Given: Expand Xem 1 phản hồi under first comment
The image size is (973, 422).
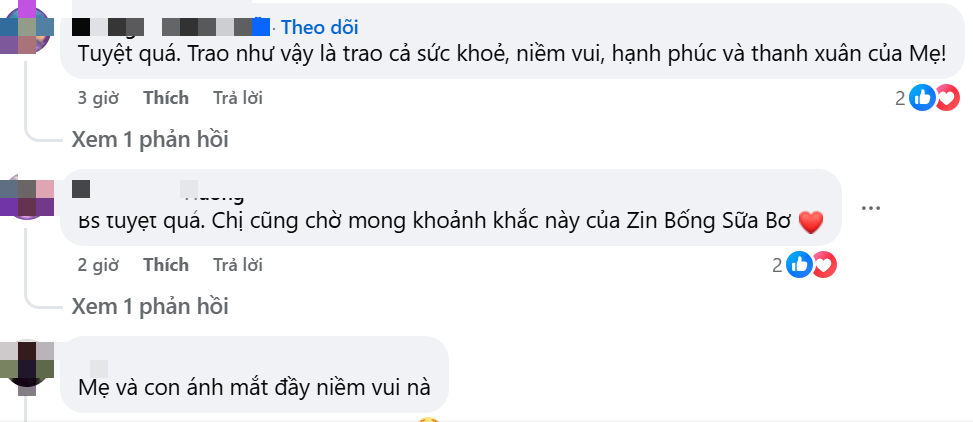Looking at the screenshot, I should coord(150,140).
